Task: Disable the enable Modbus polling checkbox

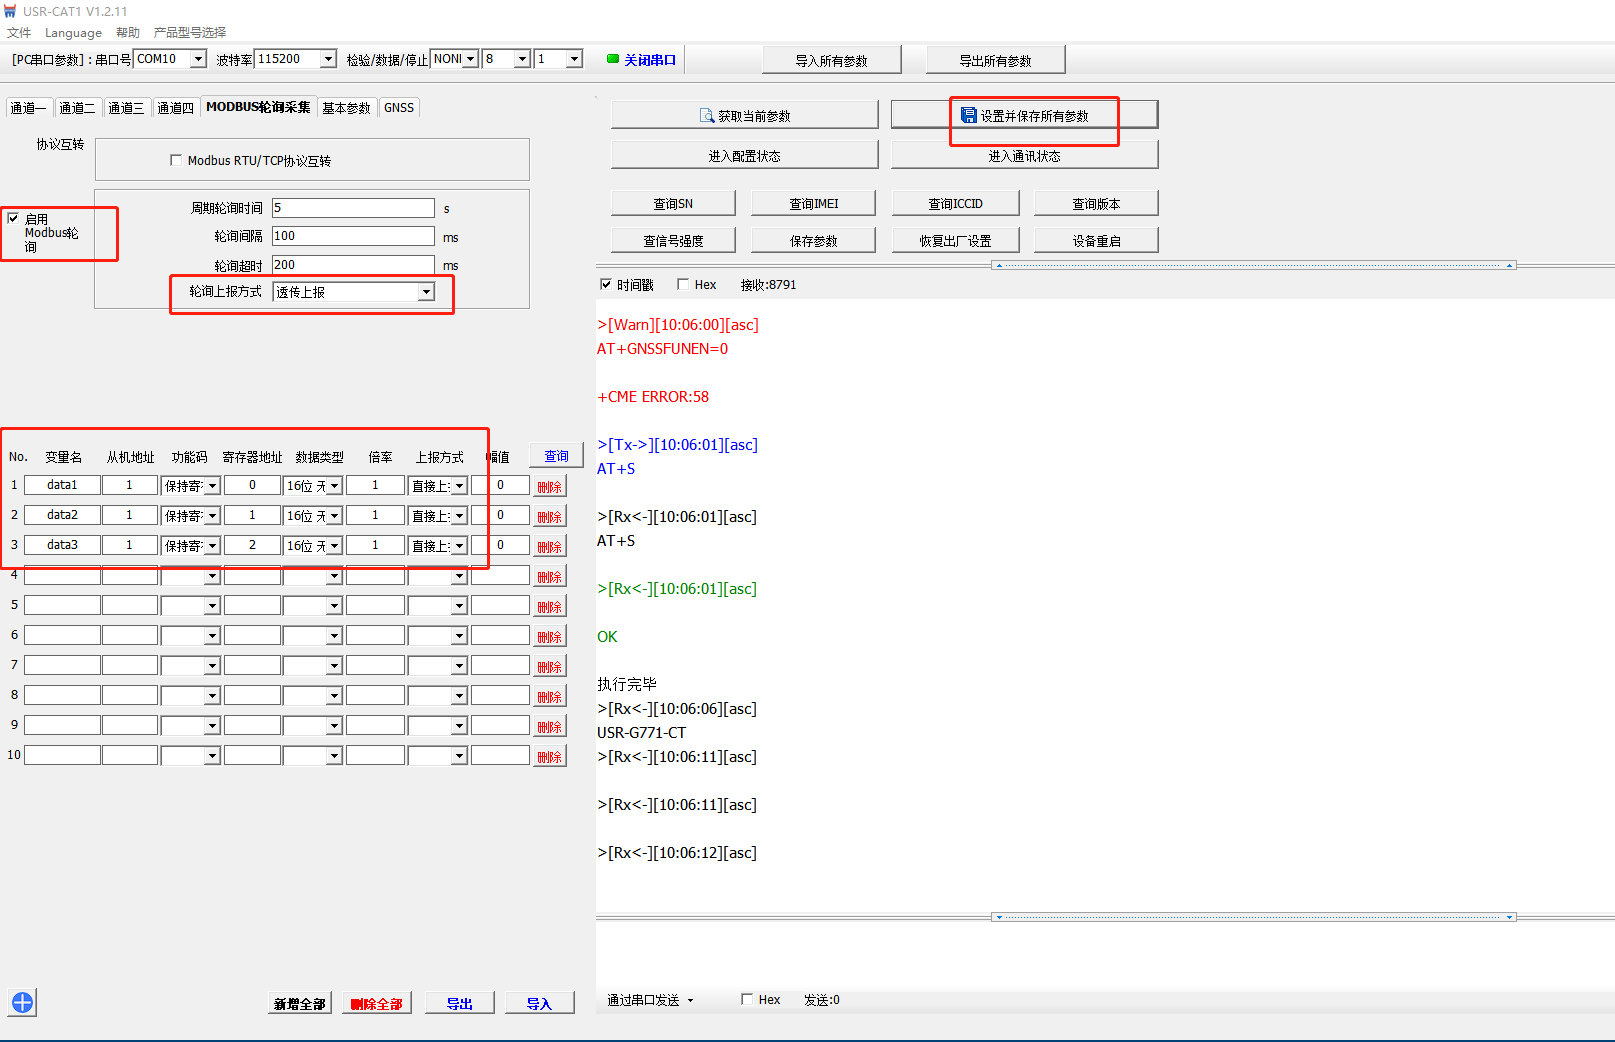Action: pyautogui.click(x=13, y=218)
